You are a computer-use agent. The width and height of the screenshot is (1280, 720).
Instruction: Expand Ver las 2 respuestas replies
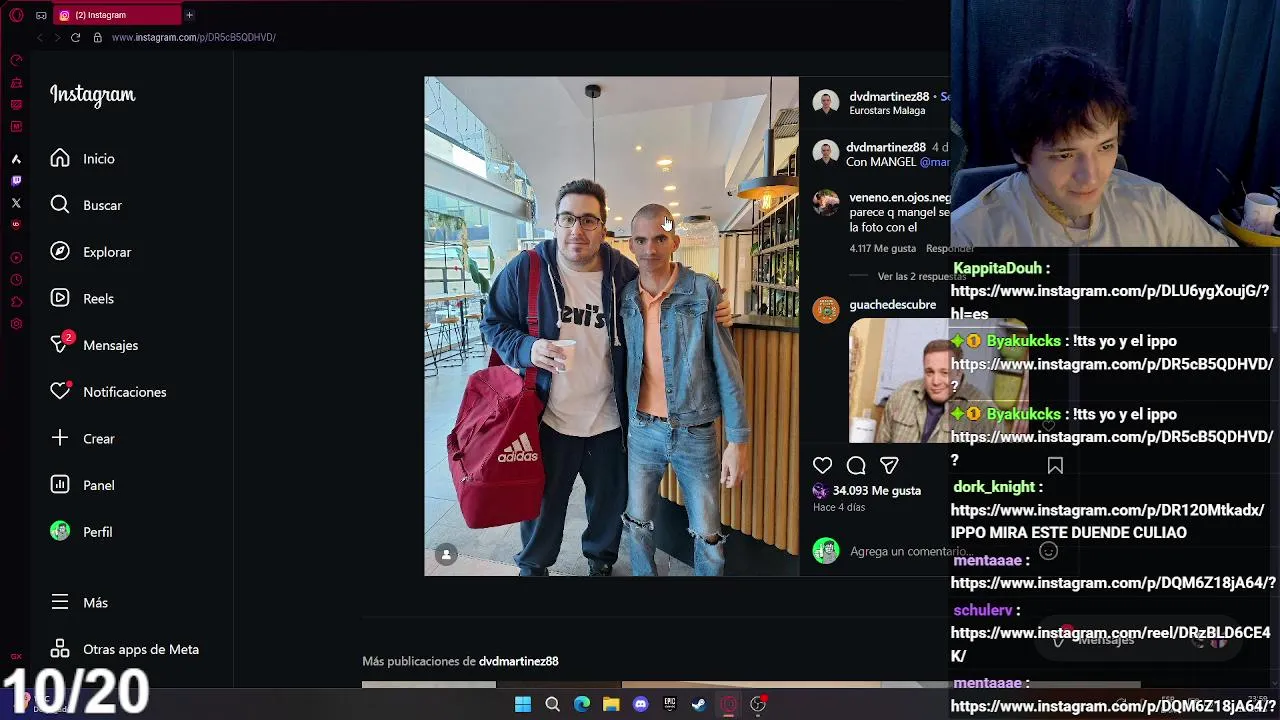(920, 276)
